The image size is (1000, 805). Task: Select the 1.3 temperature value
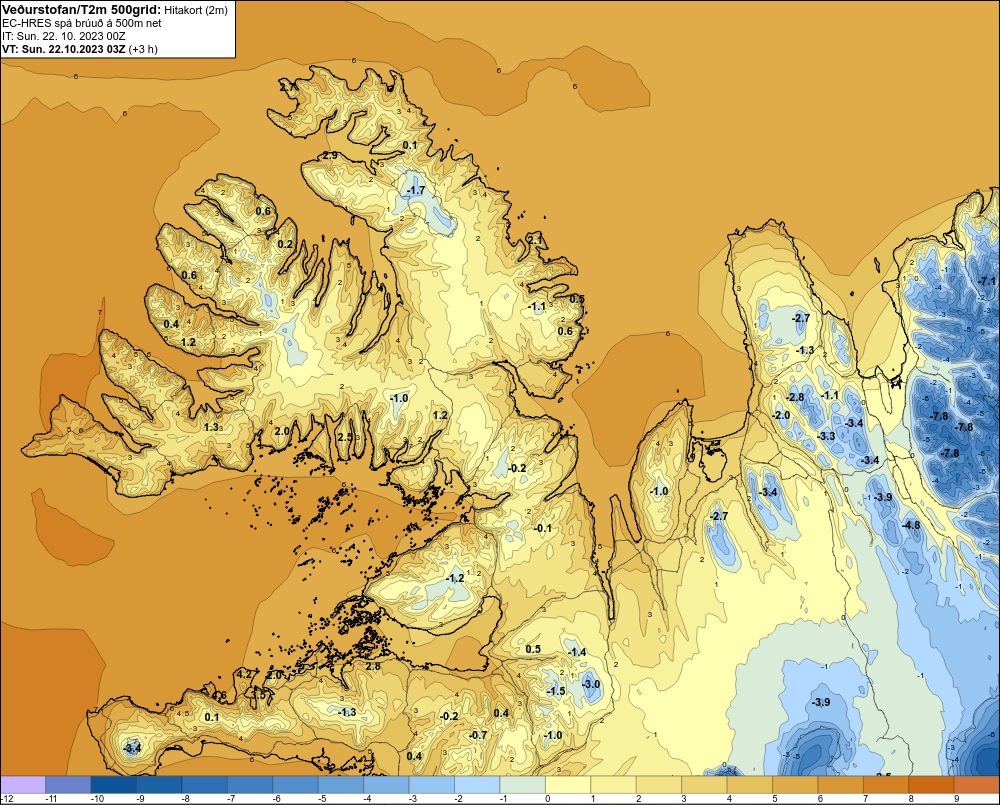[x=211, y=427]
